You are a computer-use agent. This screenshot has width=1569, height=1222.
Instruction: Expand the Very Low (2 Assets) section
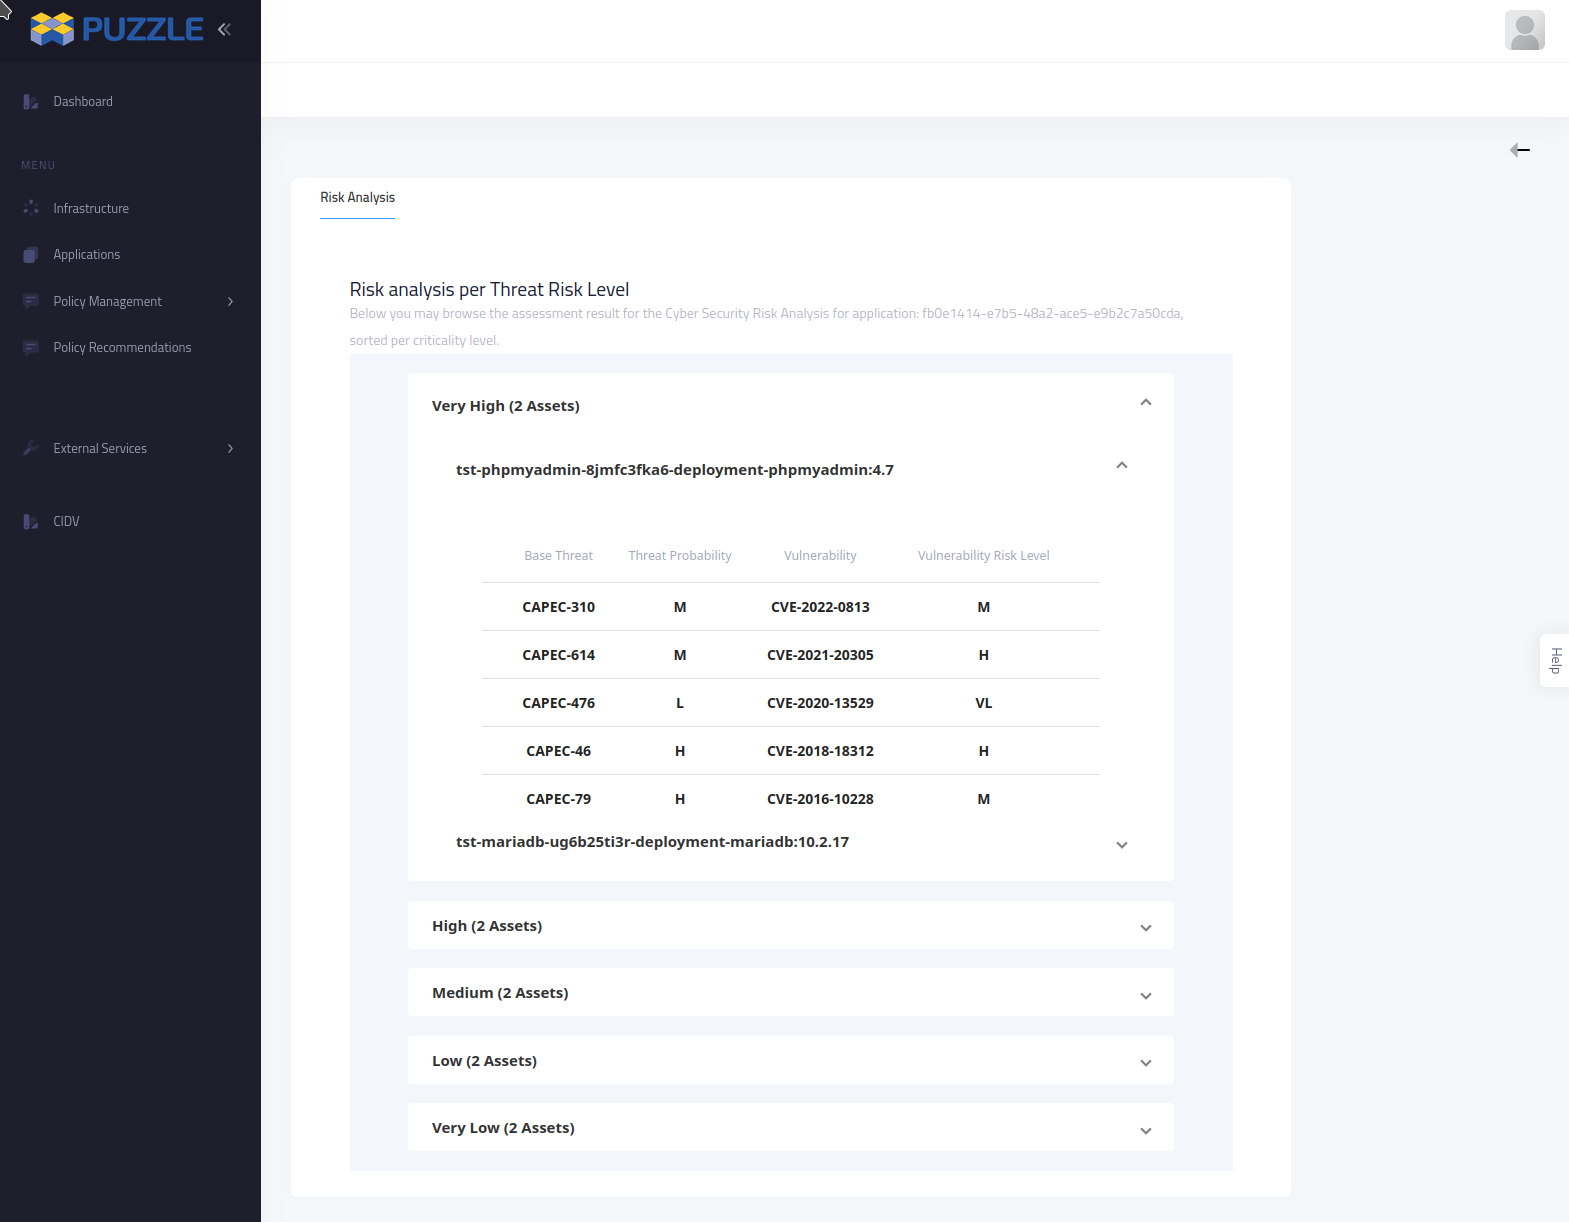[1146, 1131]
